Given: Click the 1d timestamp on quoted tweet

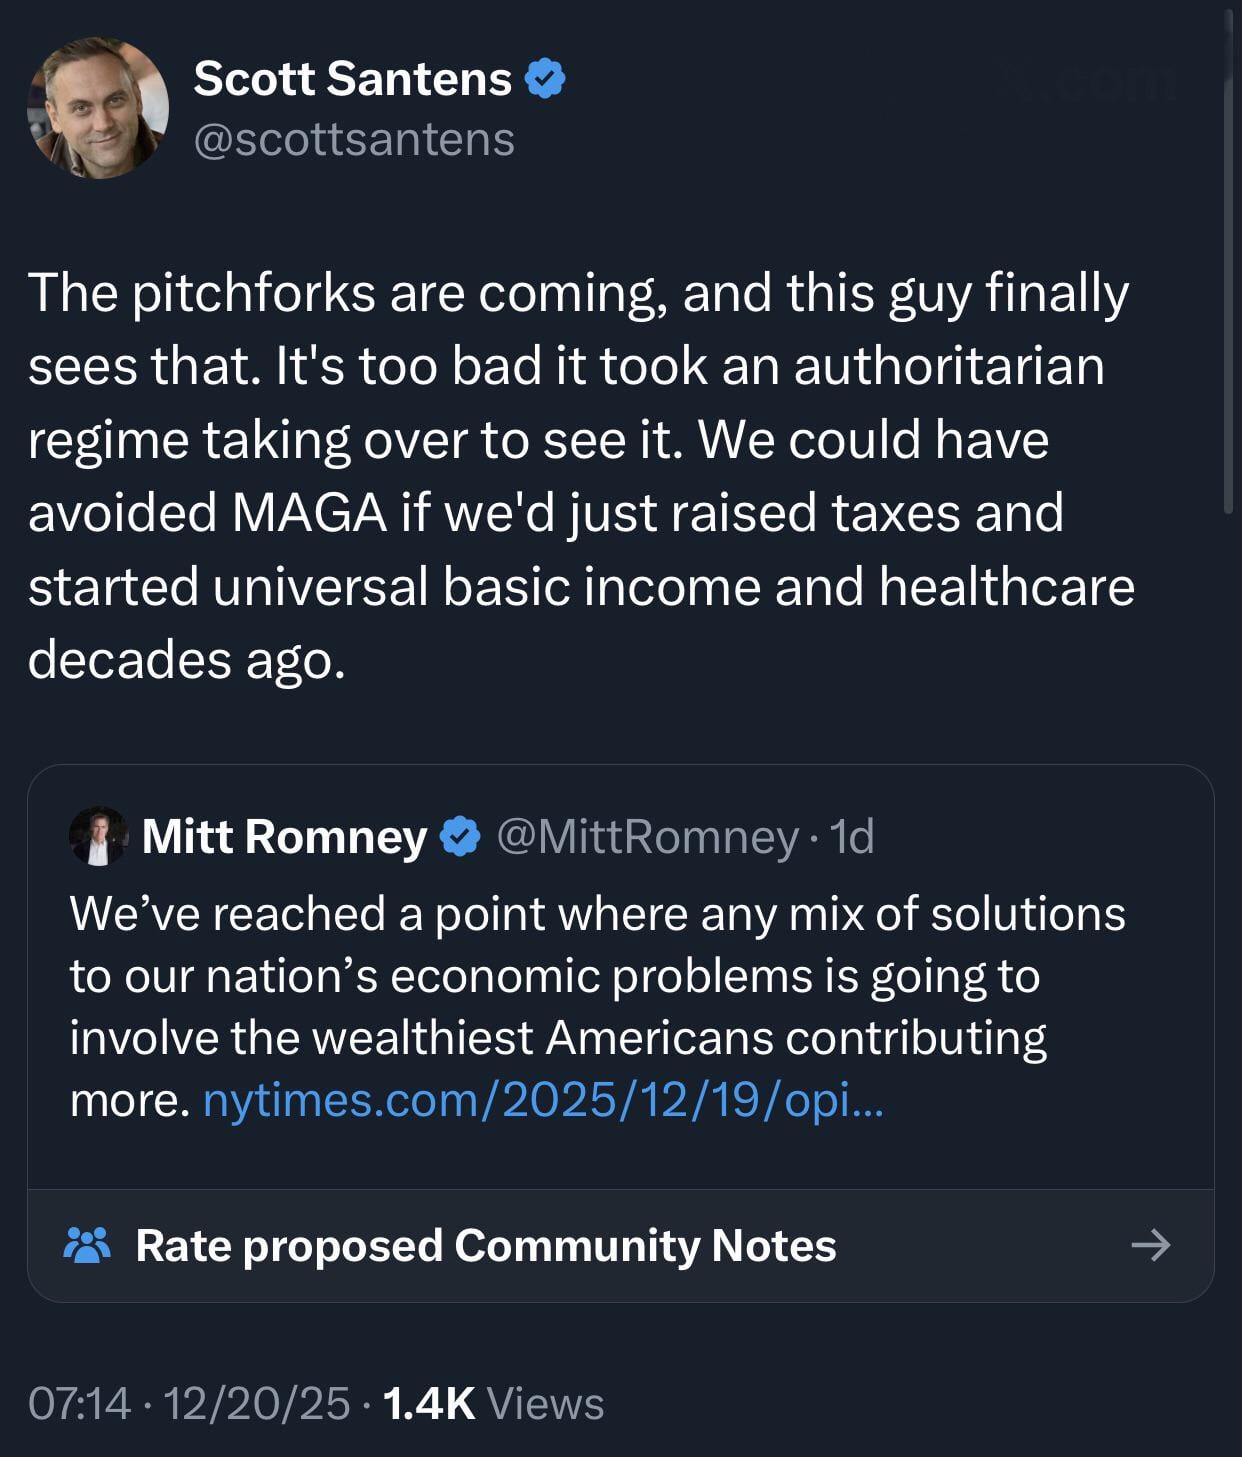Looking at the screenshot, I should coord(853,836).
